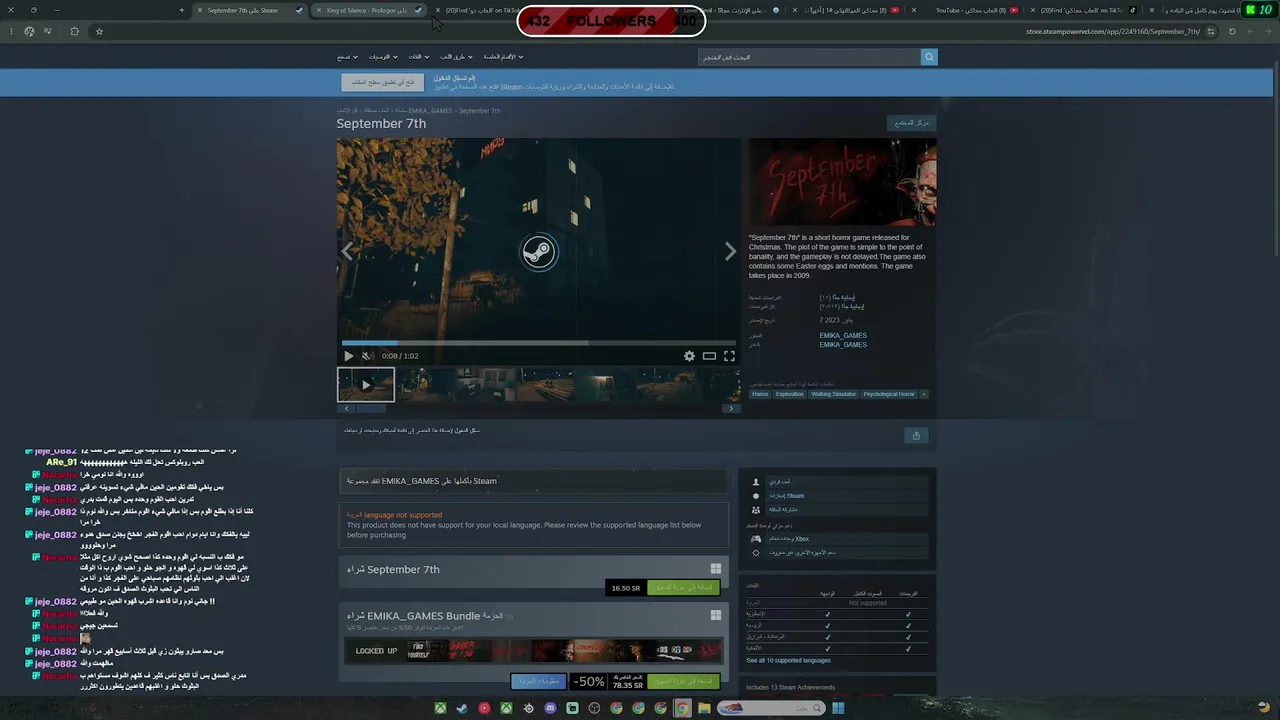1280x720 pixels.
Task: Show previous media with left arrow
Action: click(348, 252)
